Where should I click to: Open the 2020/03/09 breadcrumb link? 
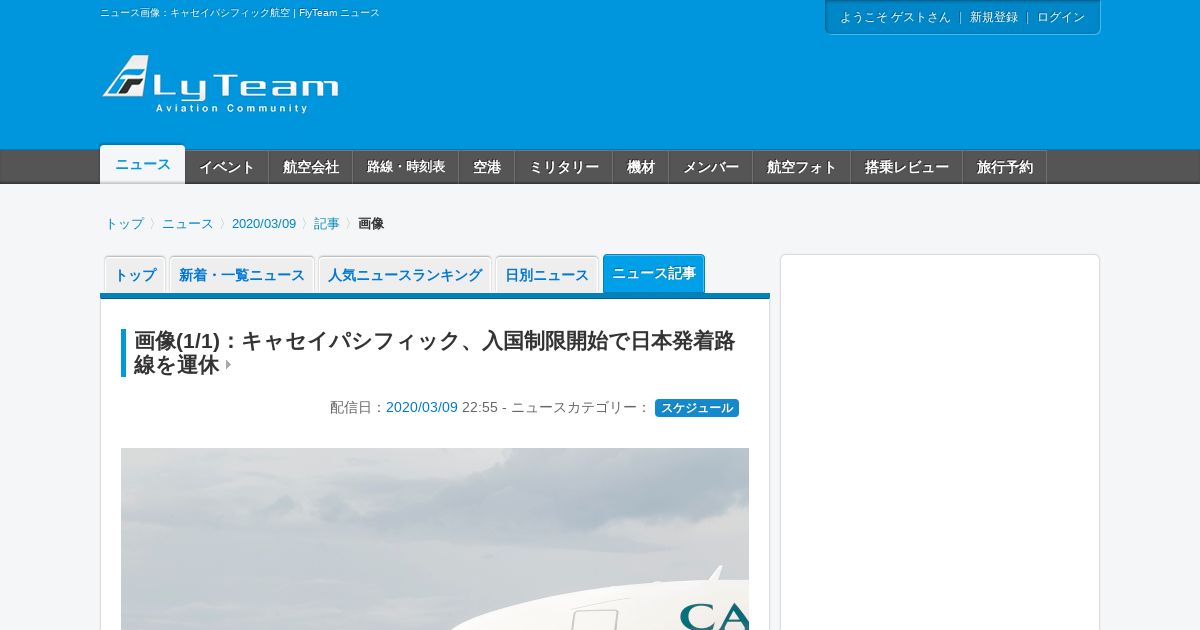264,224
